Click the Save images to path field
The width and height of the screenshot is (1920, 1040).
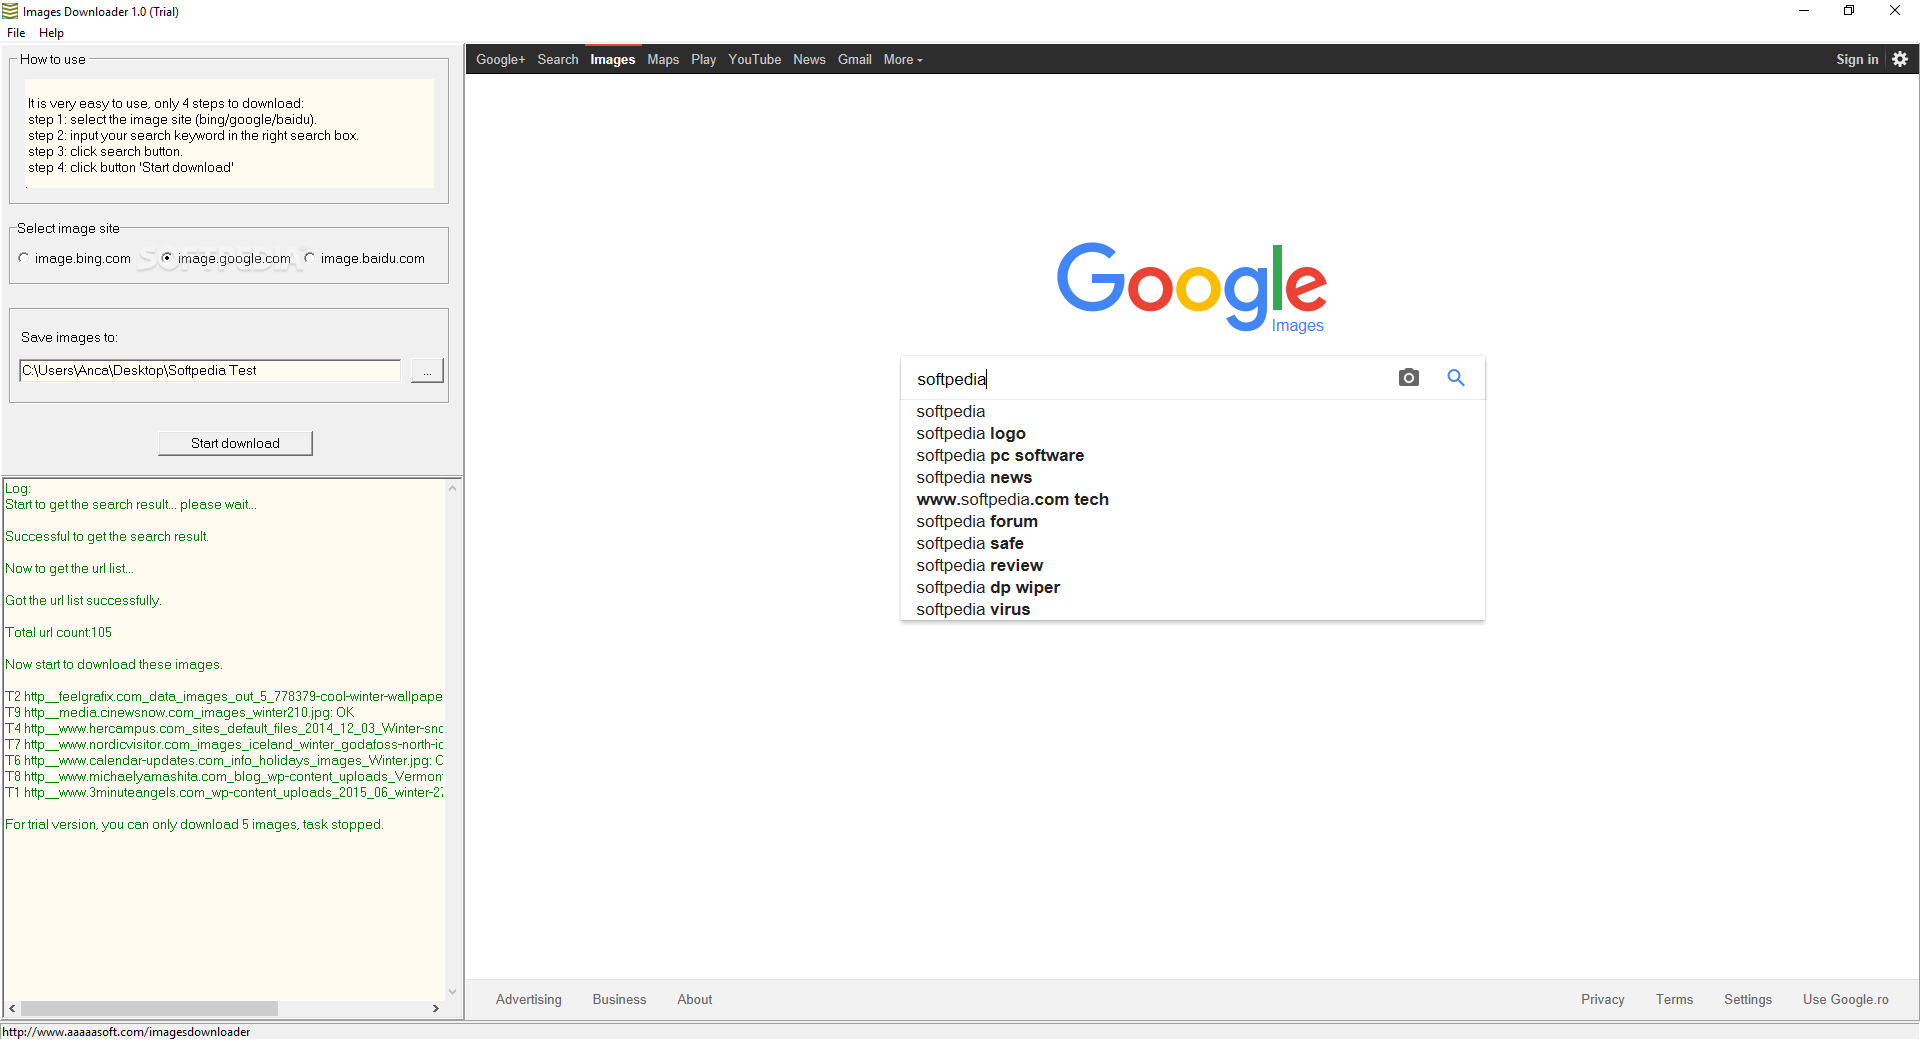pyautogui.click(x=210, y=371)
